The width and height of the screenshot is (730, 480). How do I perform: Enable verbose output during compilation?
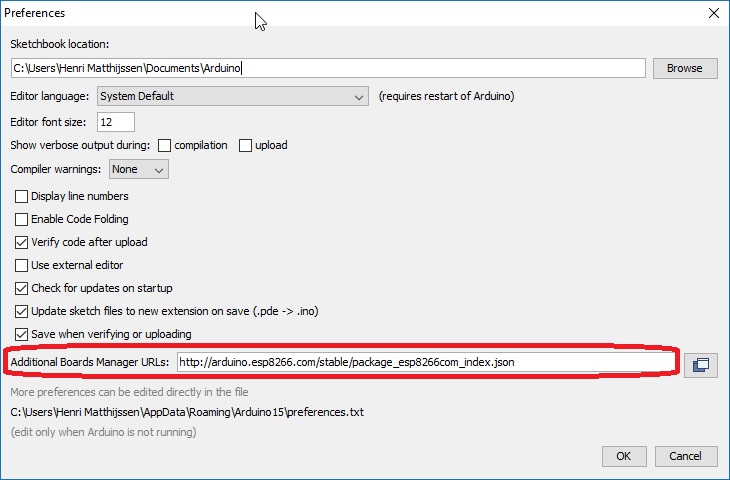coord(166,145)
